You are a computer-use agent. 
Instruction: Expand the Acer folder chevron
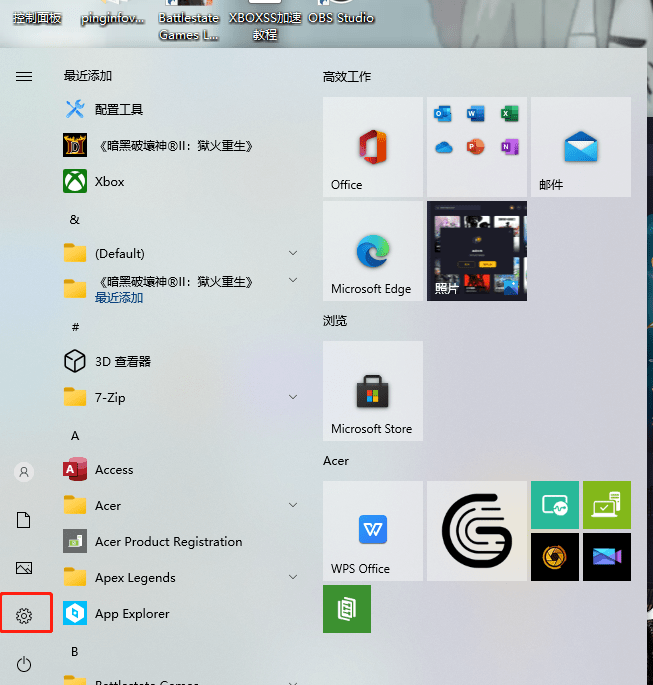click(x=293, y=506)
